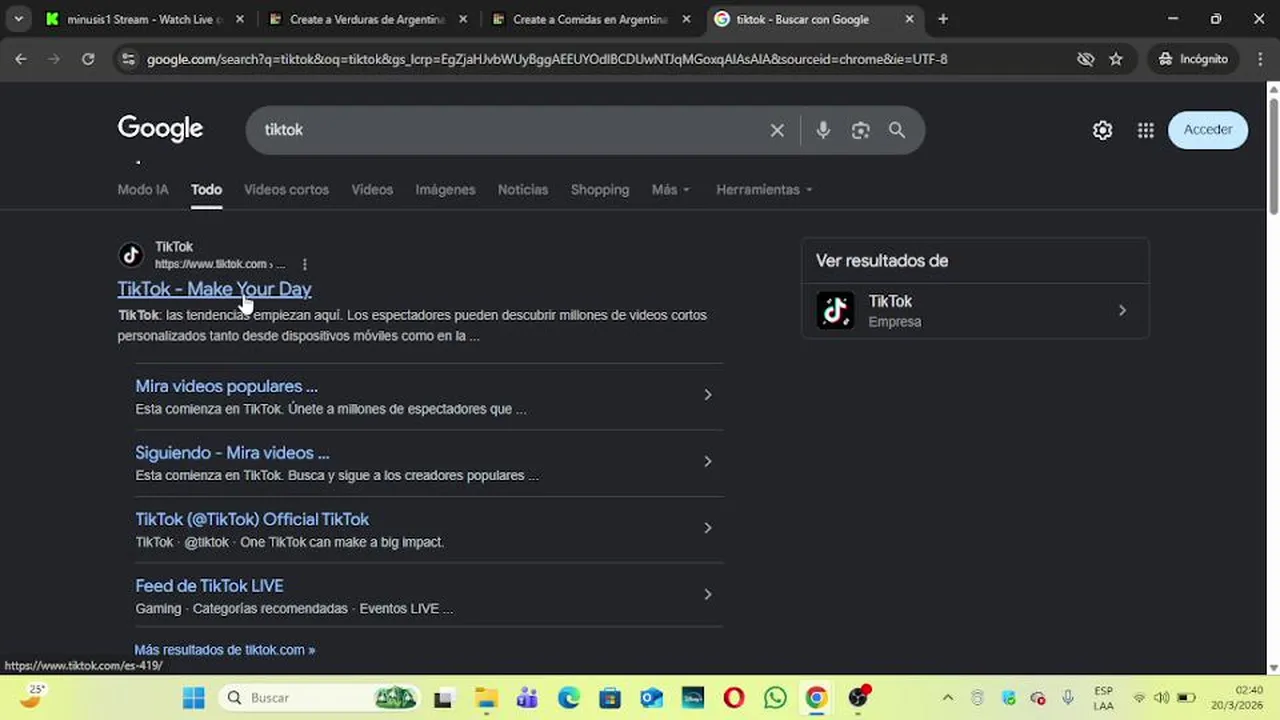
Task: Open Google quick settings gear icon
Action: (1102, 130)
